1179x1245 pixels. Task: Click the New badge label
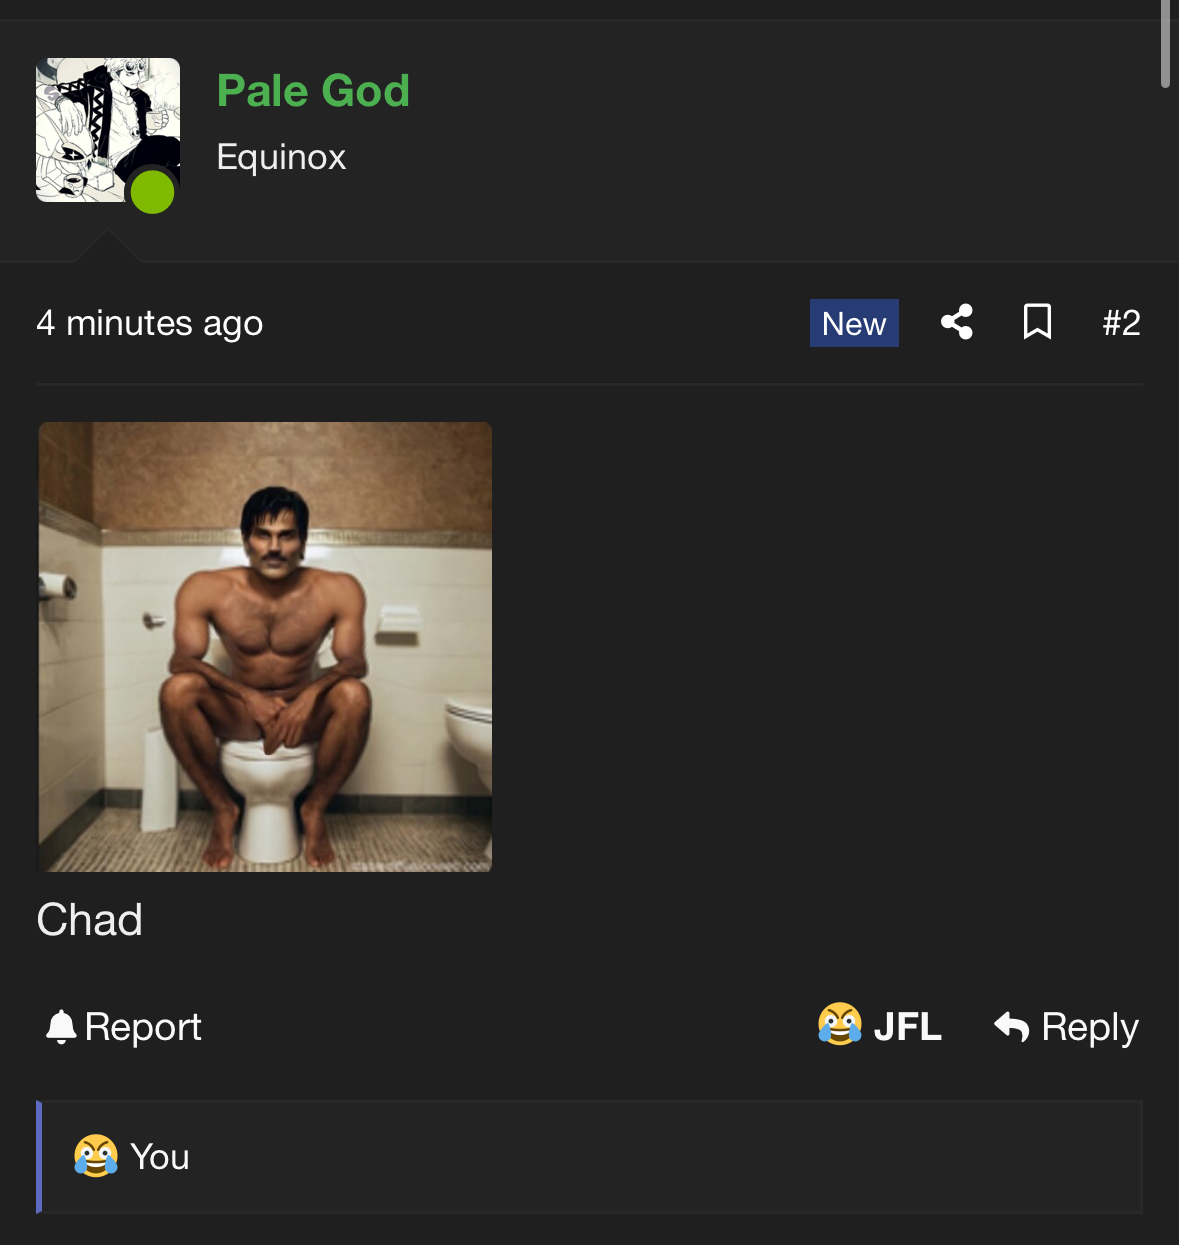pyautogui.click(x=854, y=323)
